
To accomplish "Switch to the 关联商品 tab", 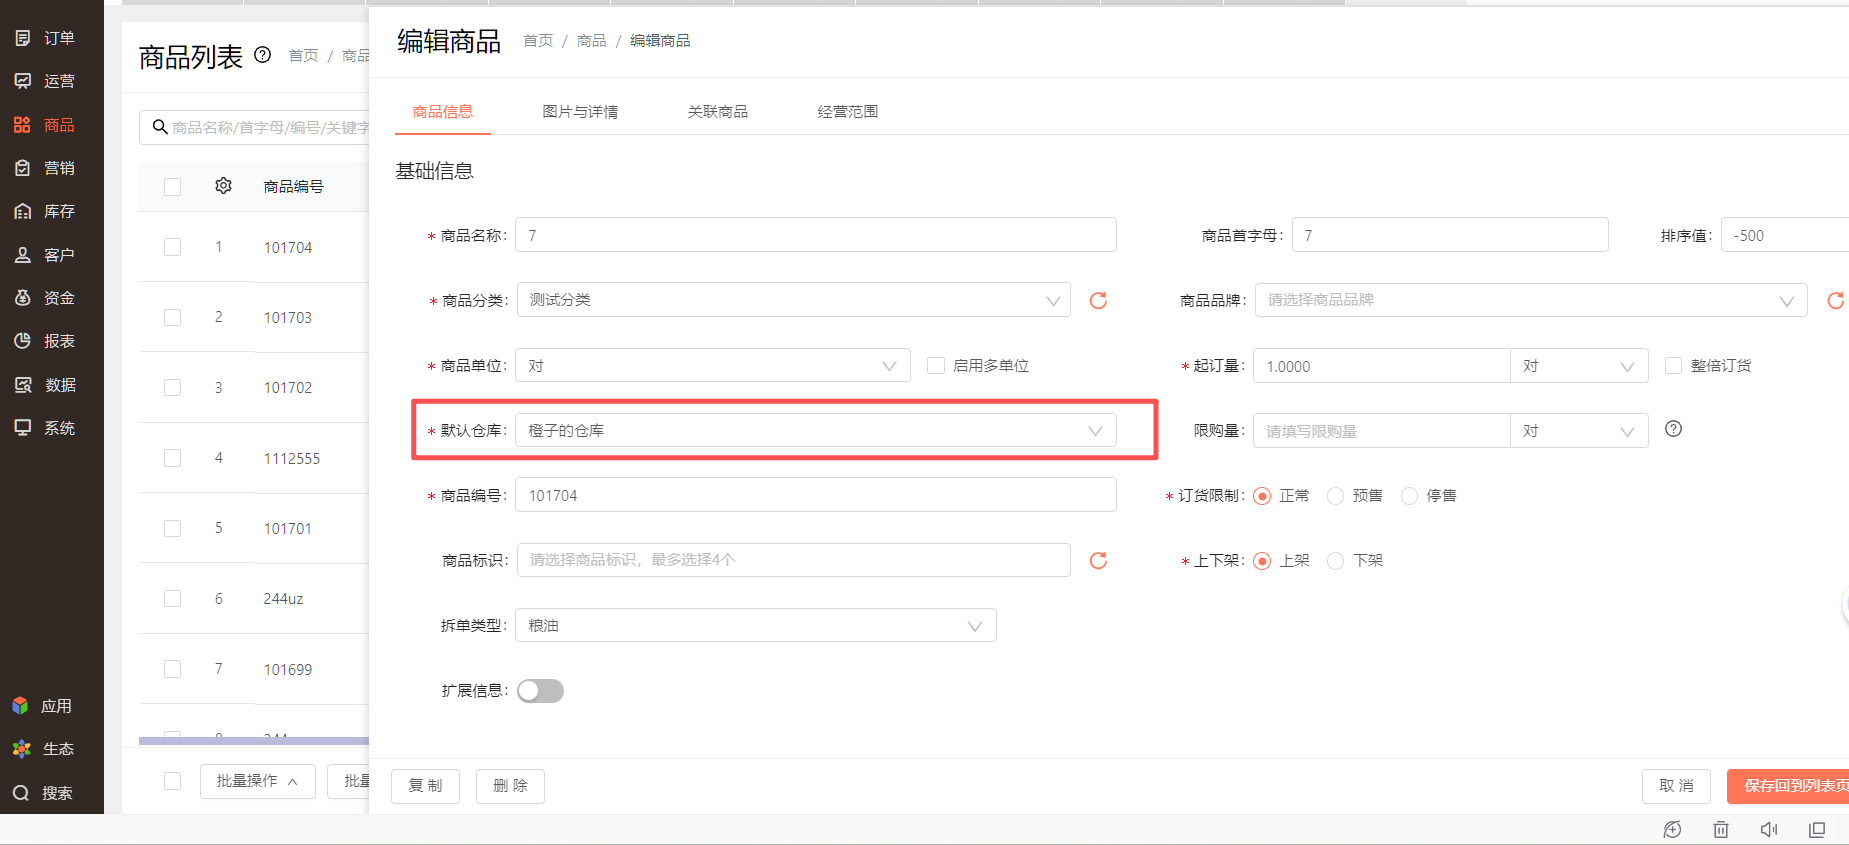I will click(718, 111).
